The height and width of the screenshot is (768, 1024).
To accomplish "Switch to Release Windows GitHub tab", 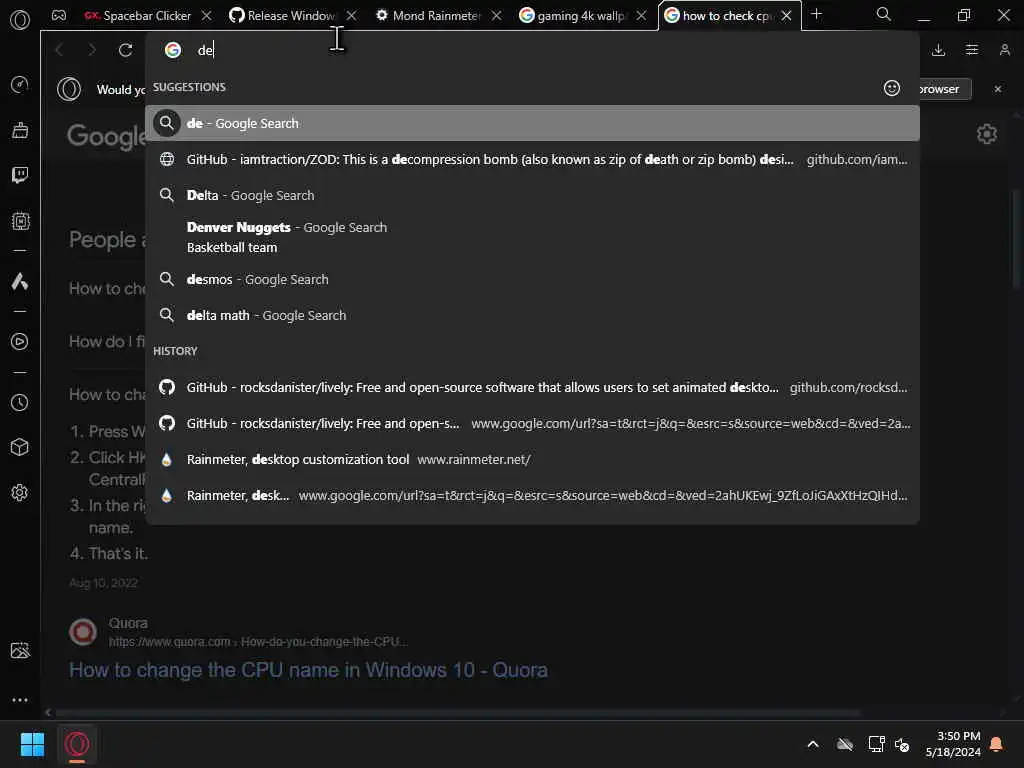I will (281, 16).
